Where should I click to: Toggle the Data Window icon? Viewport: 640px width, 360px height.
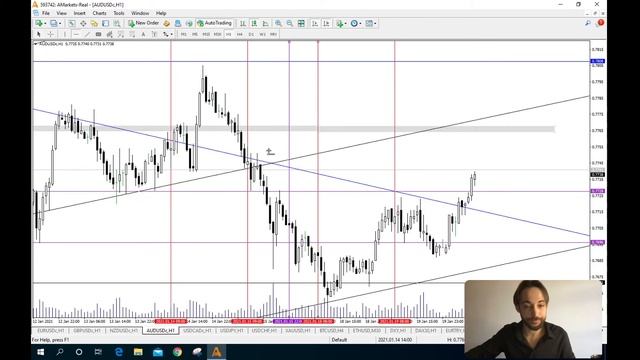click(83, 23)
